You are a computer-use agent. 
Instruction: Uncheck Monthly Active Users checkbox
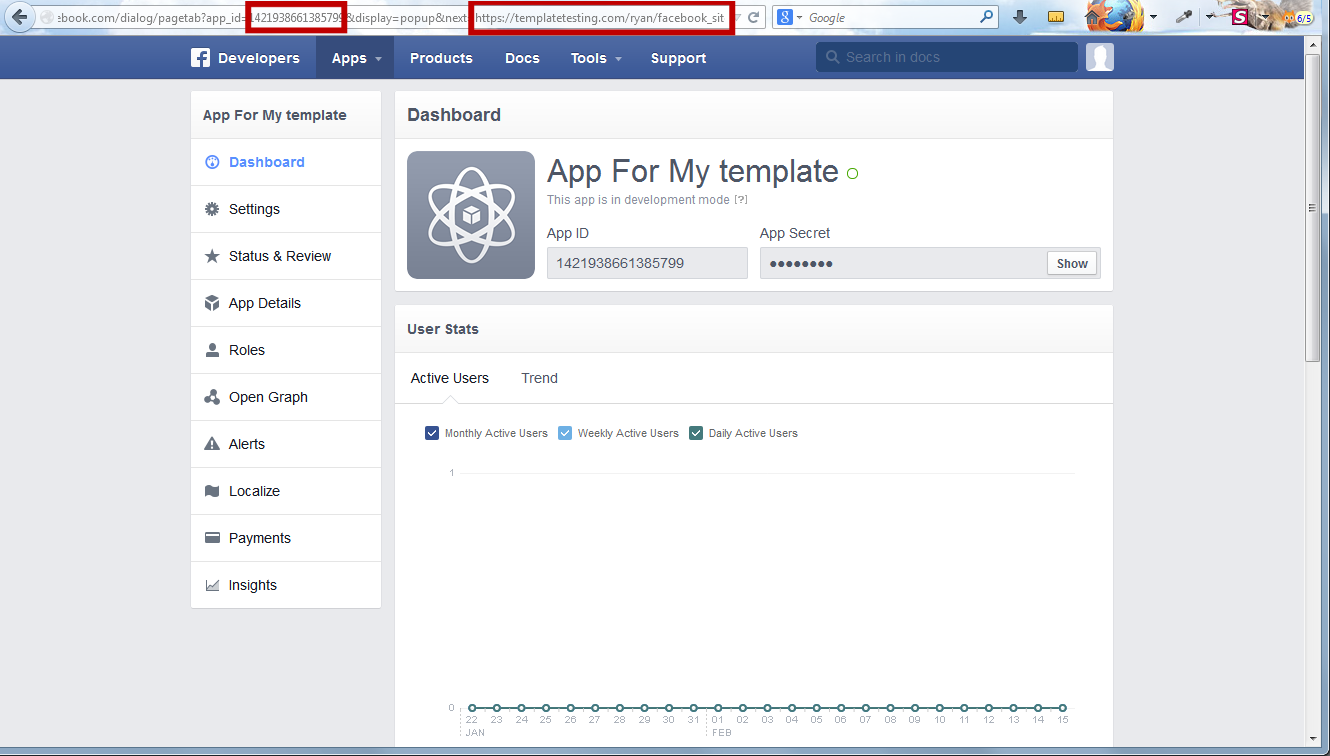[x=432, y=433]
